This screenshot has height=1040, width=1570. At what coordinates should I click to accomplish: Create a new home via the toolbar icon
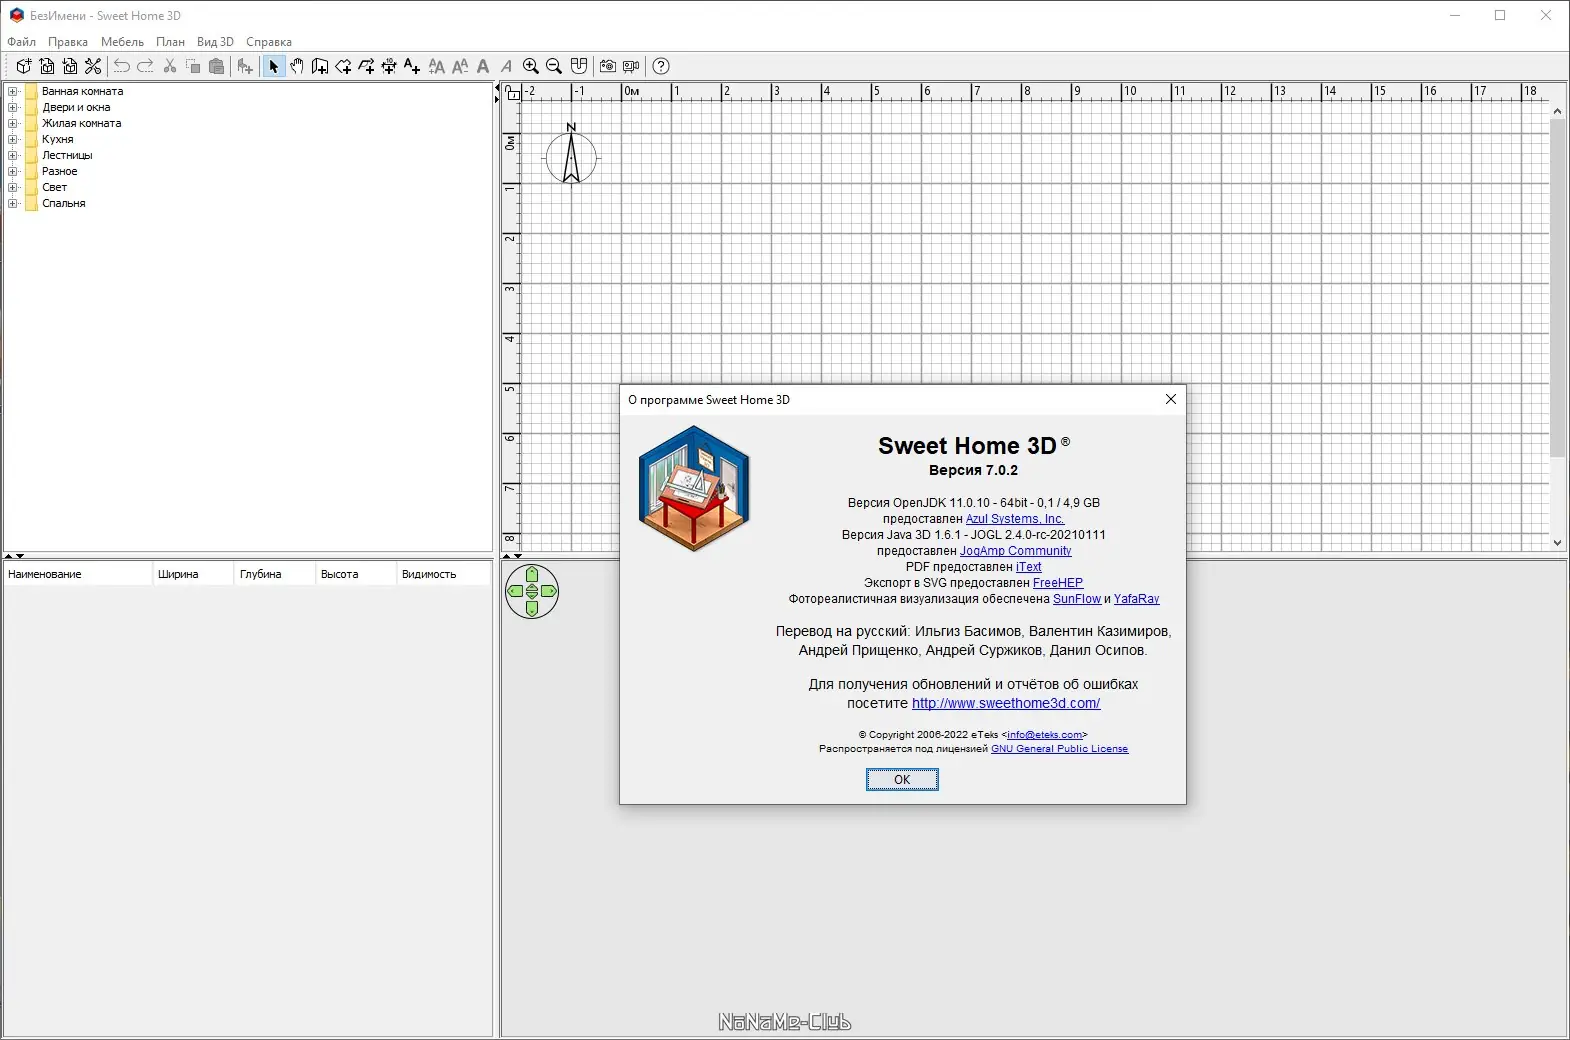[x=24, y=66]
